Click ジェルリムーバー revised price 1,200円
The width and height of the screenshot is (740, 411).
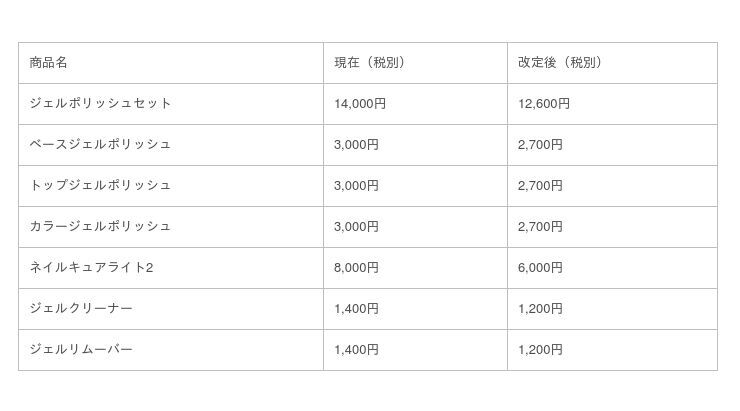point(540,350)
